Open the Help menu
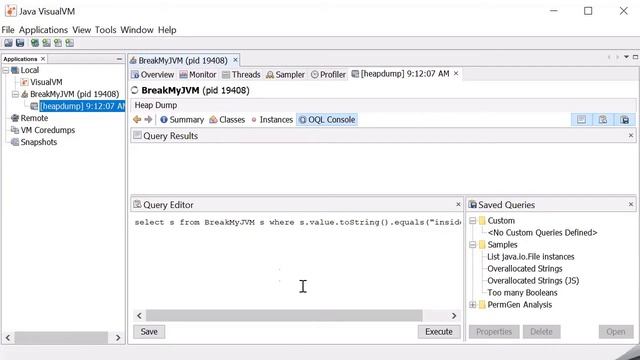640x360 pixels. (x=167, y=30)
